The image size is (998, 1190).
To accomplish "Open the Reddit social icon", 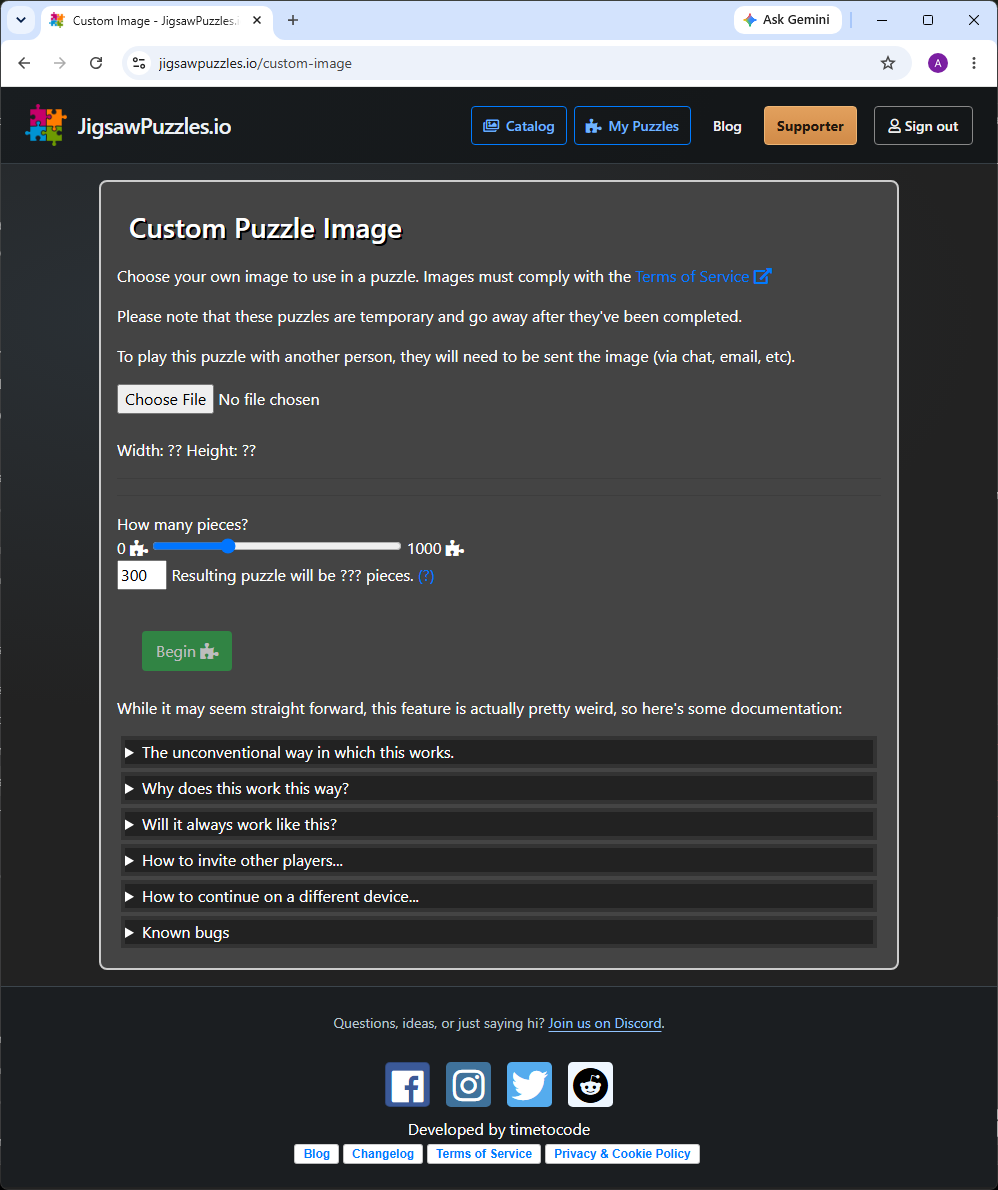I will 590,1085.
